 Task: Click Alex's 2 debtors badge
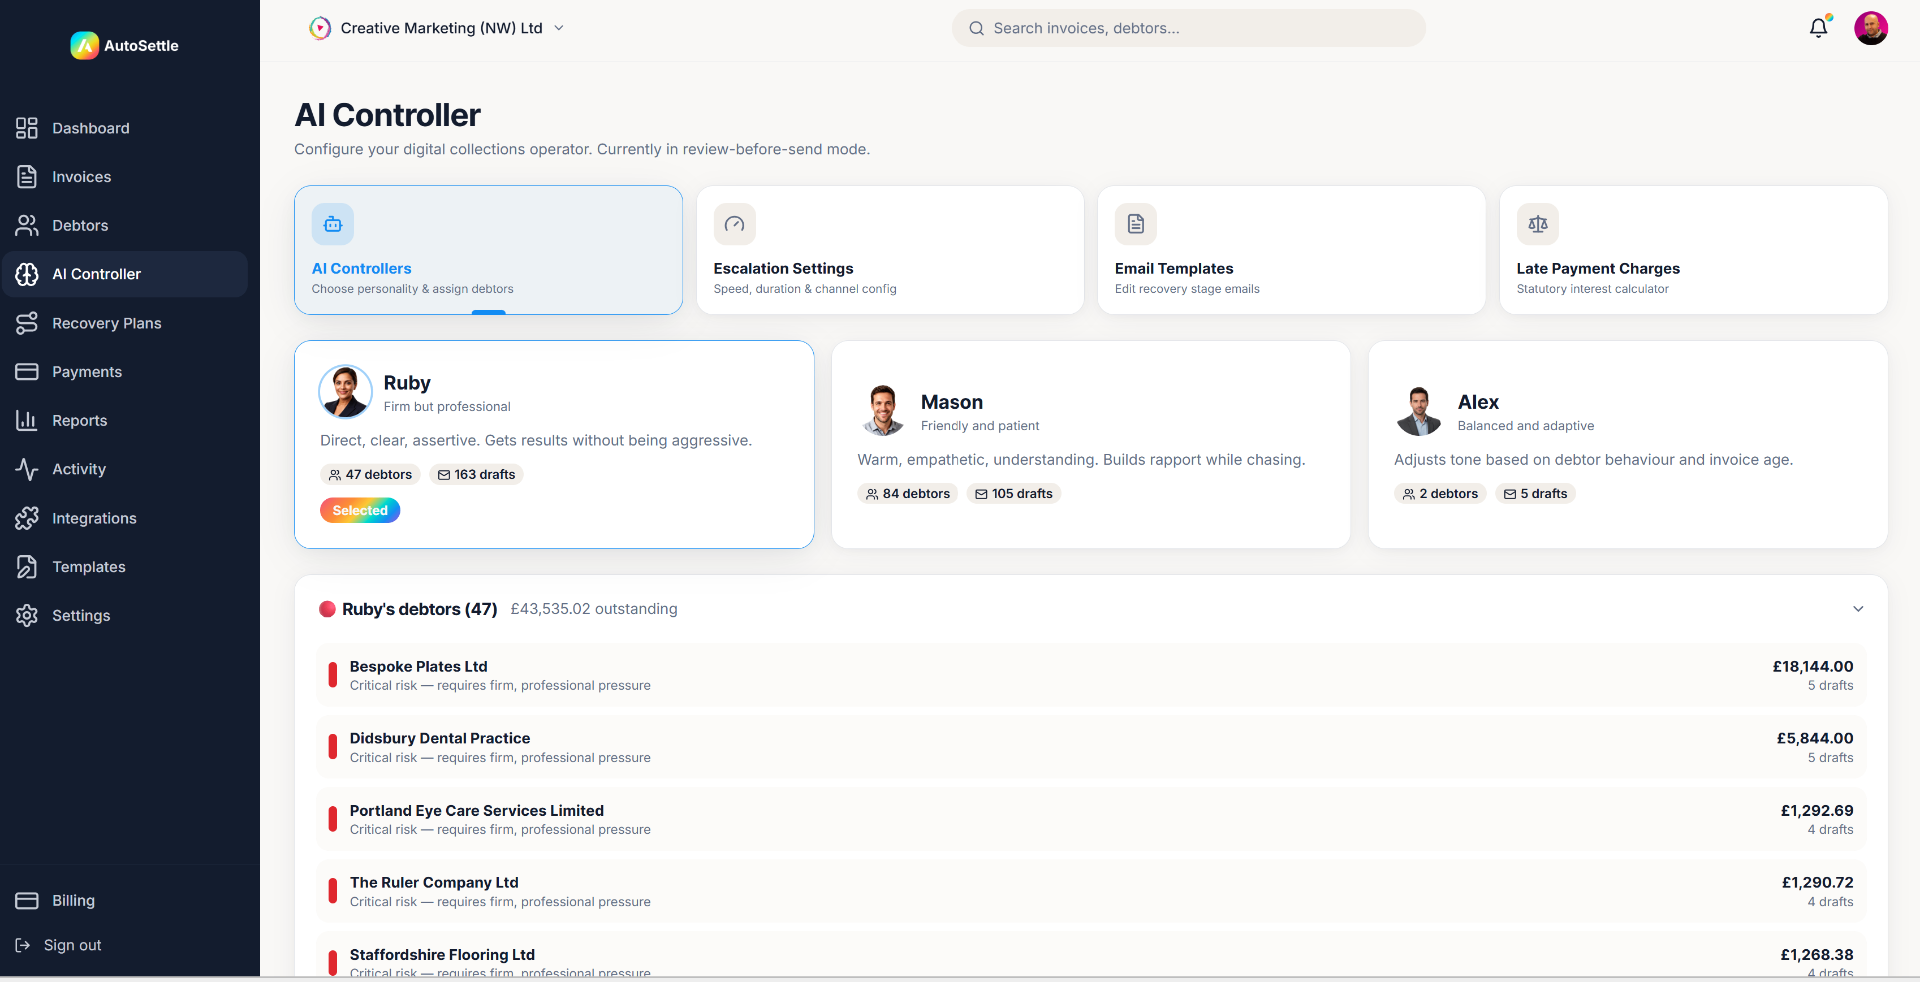click(1440, 493)
